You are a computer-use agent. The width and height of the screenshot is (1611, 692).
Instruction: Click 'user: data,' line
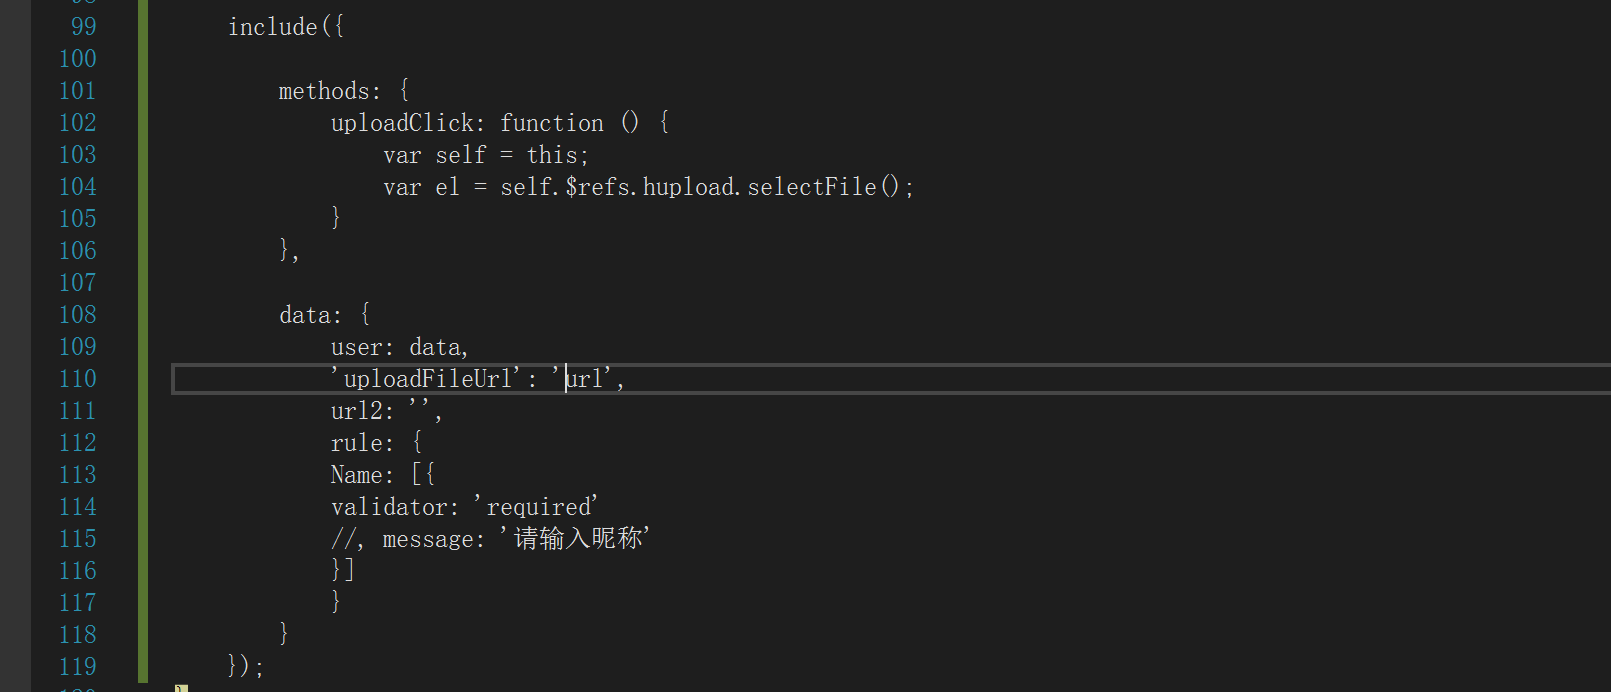399,347
